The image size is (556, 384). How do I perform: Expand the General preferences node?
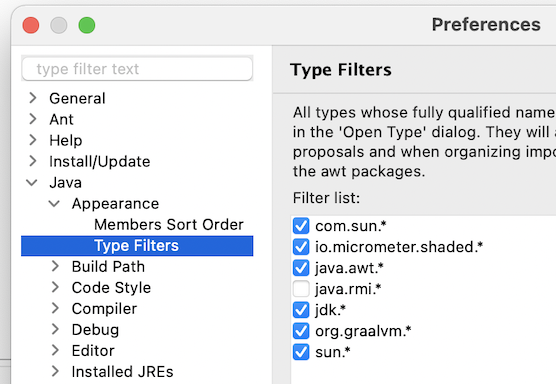(x=33, y=98)
